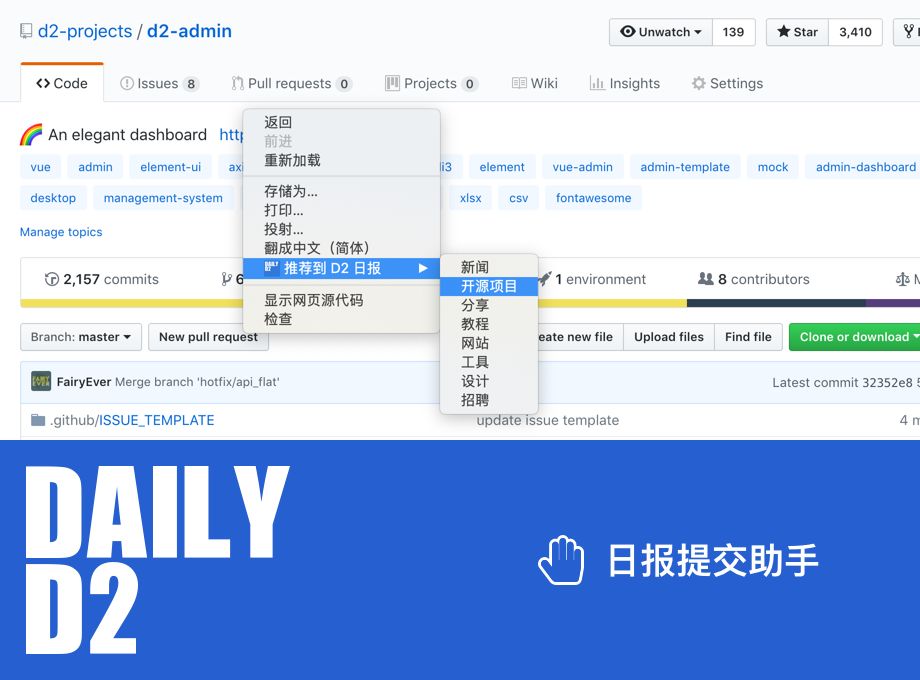The height and width of the screenshot is (680, 920).
Task: Open the Projects tab
Action: (x=431, y=83)
